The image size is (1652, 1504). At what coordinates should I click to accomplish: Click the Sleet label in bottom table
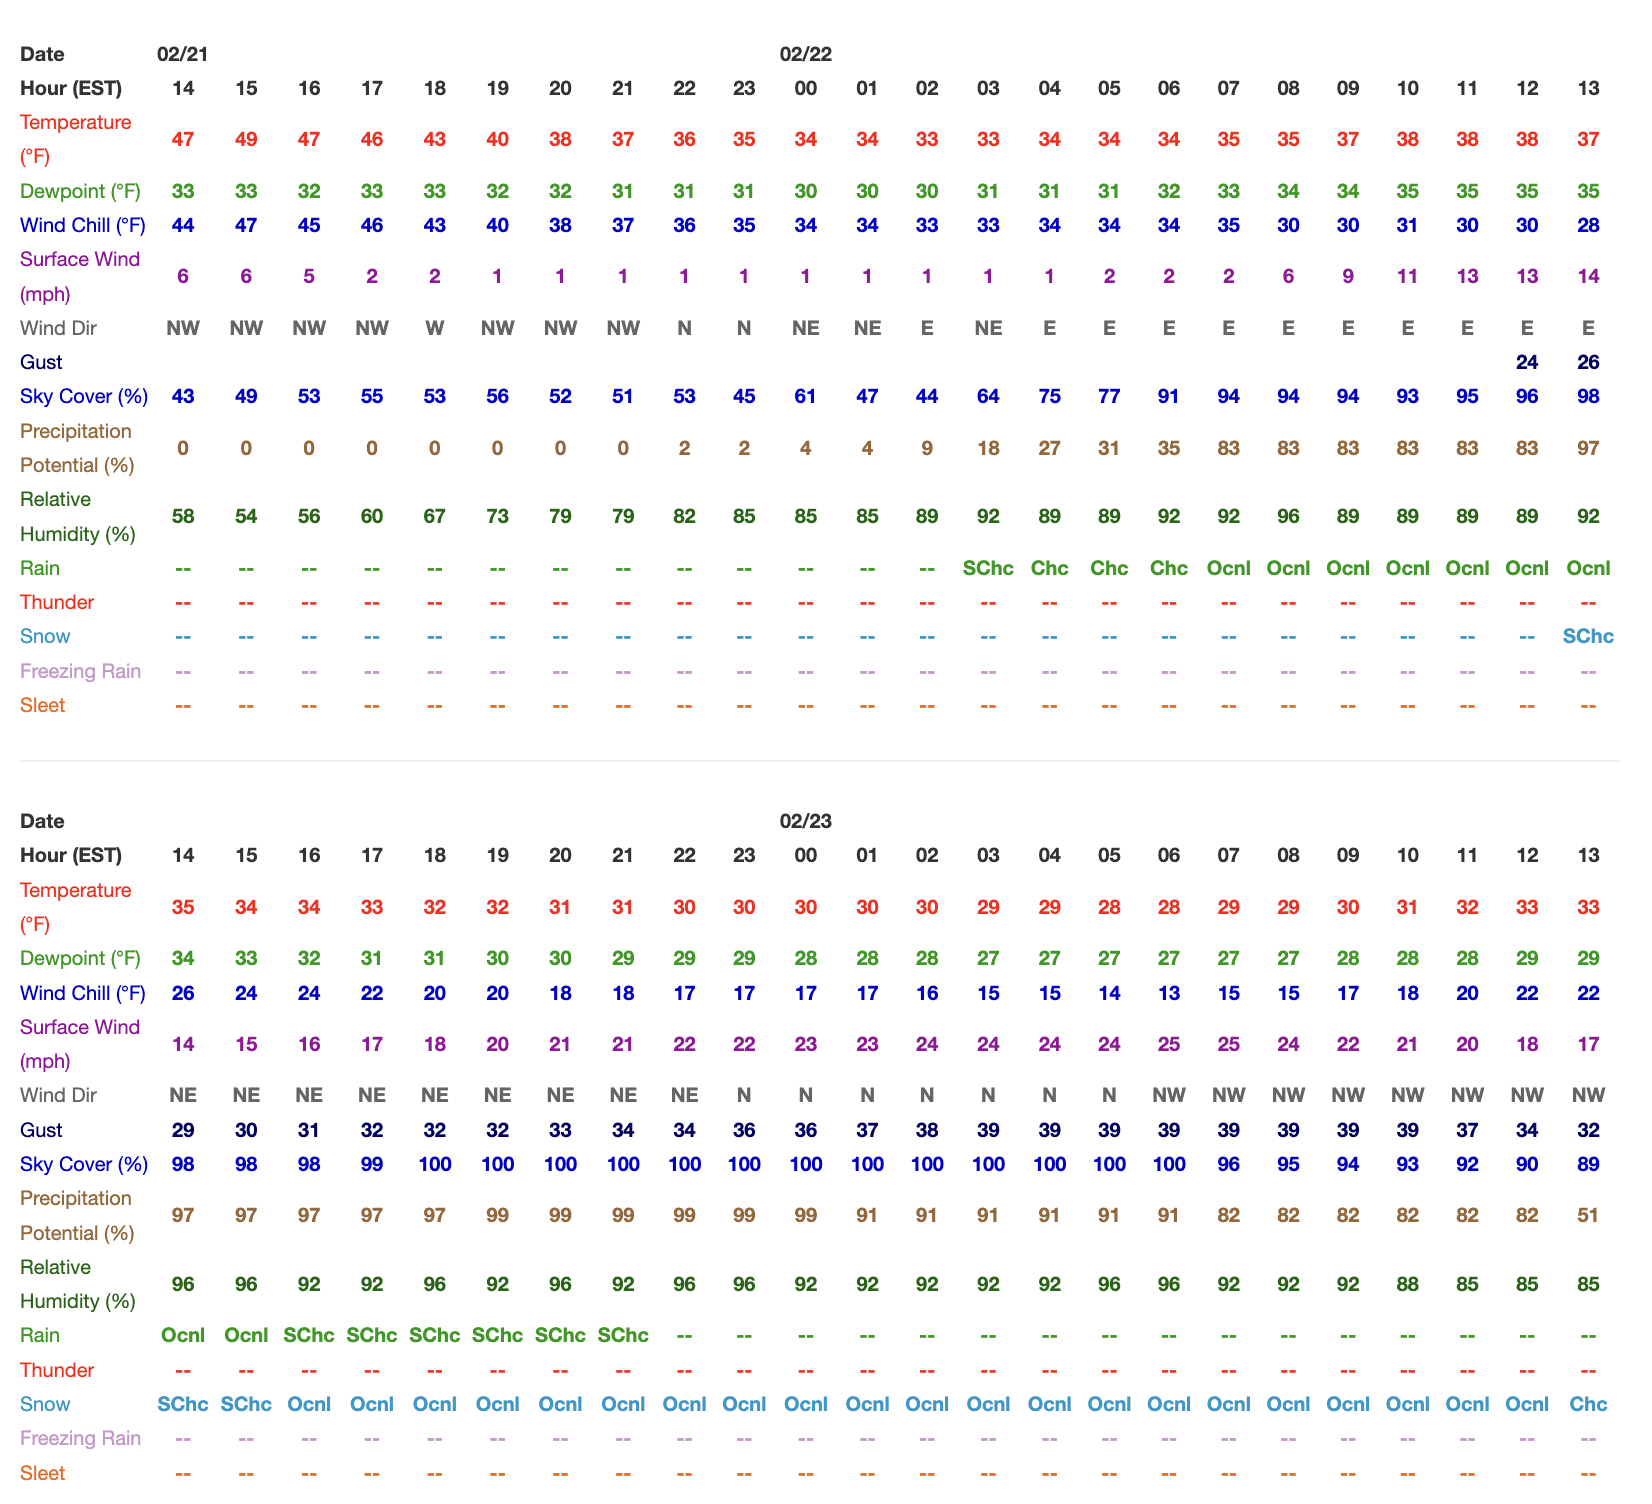click(42, 1473)
